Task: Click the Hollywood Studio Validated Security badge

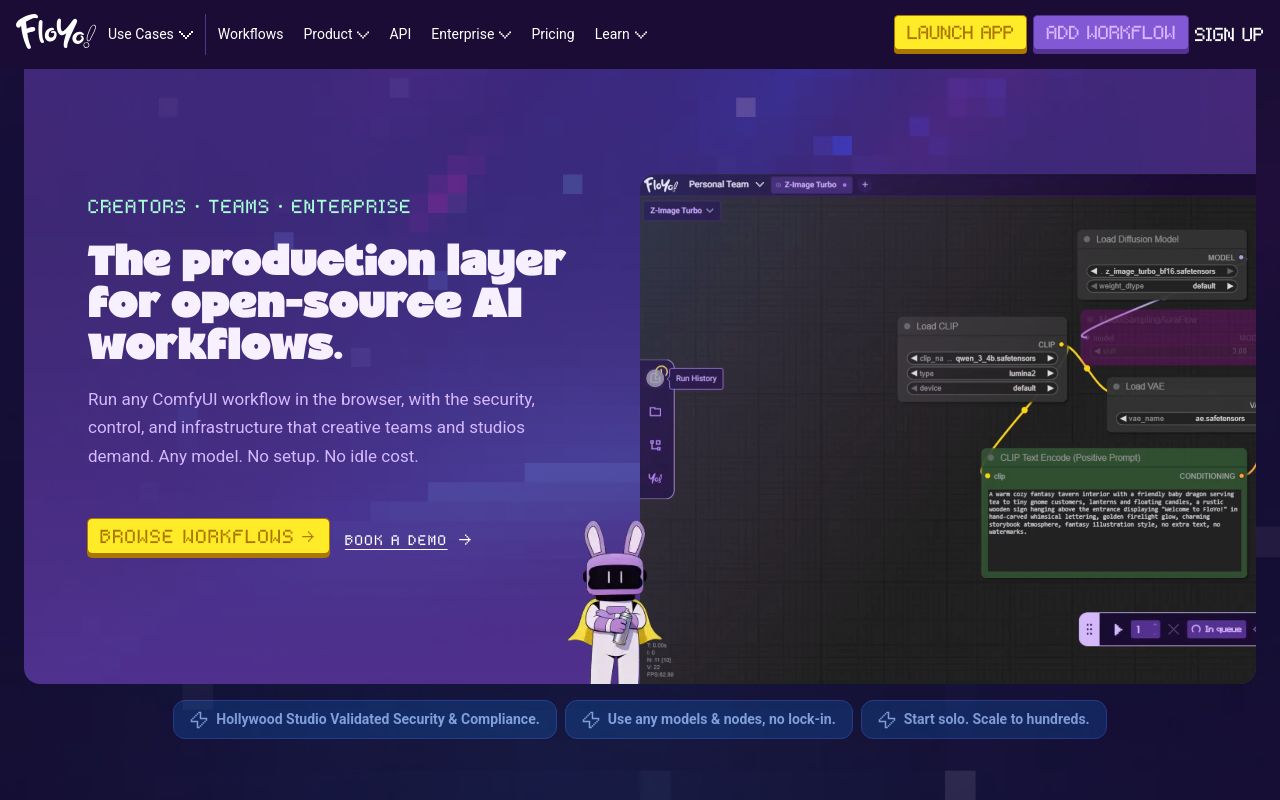Action: pos(365,719)
